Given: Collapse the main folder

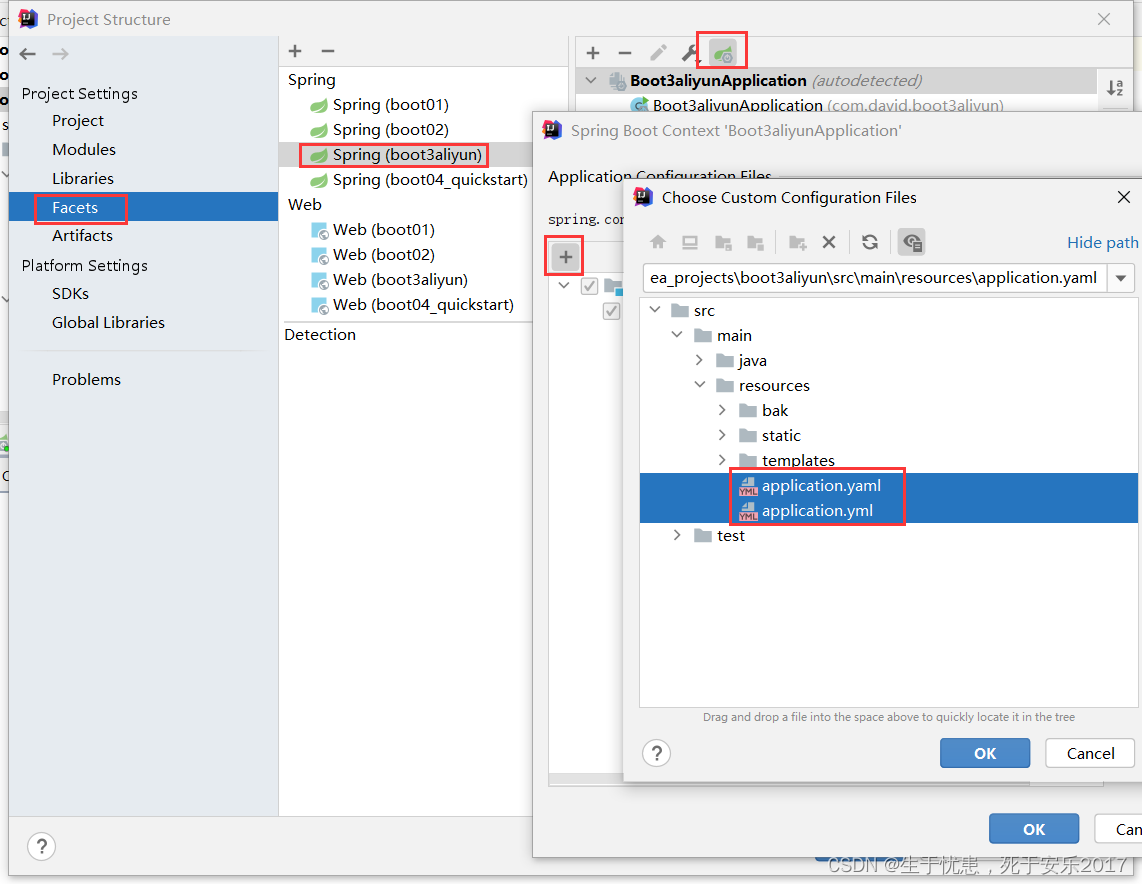Looking at the screenshot, I should pos(677,335).
